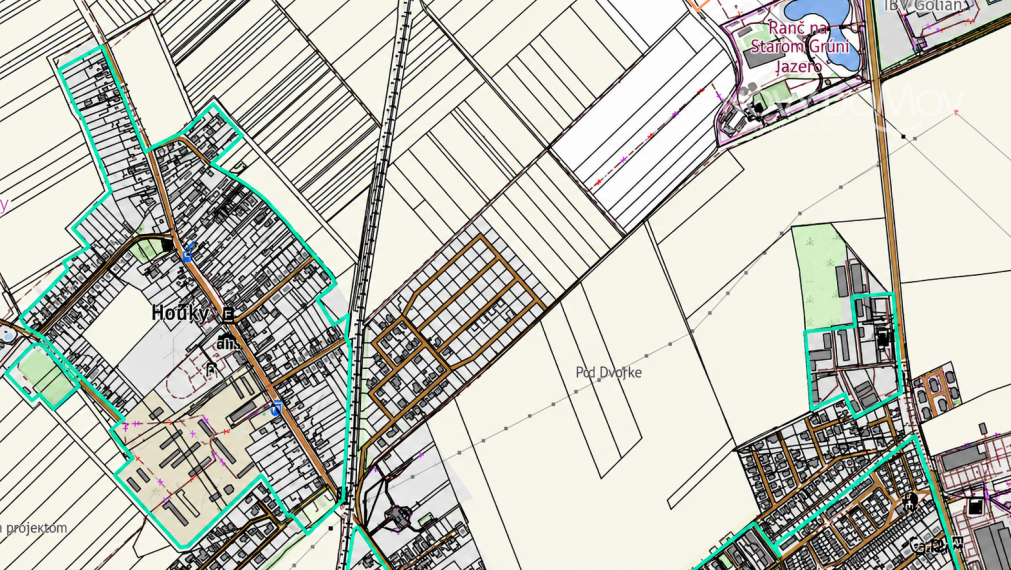Click the IBV Golian label
Screen dimensions: 1011x570
pos(925,5)
